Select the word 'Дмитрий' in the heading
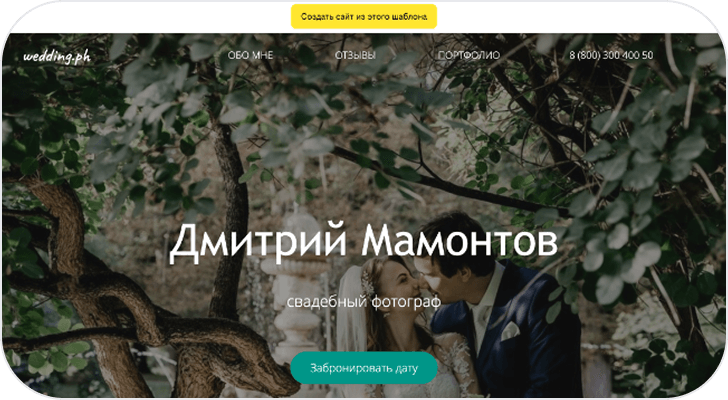This screenshot has height=400, width=728. coord(258,241)
